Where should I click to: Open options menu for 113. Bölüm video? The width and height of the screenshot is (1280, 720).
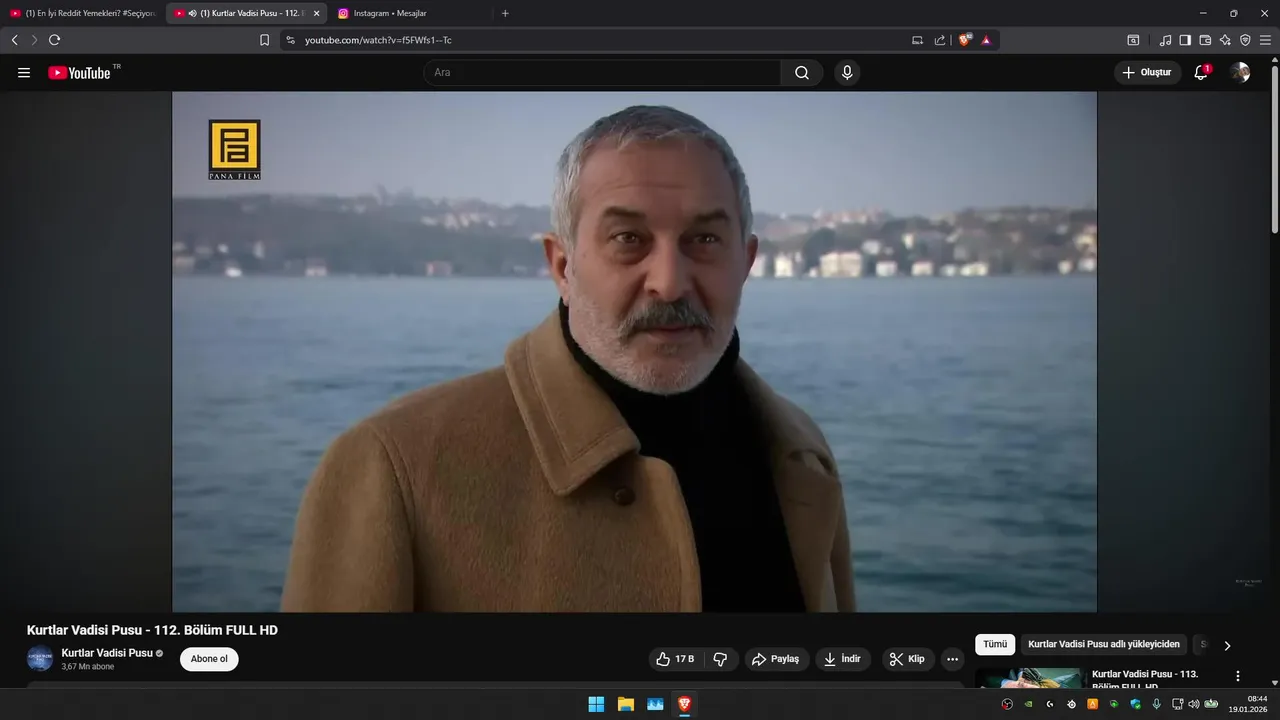coord(1238,676)
